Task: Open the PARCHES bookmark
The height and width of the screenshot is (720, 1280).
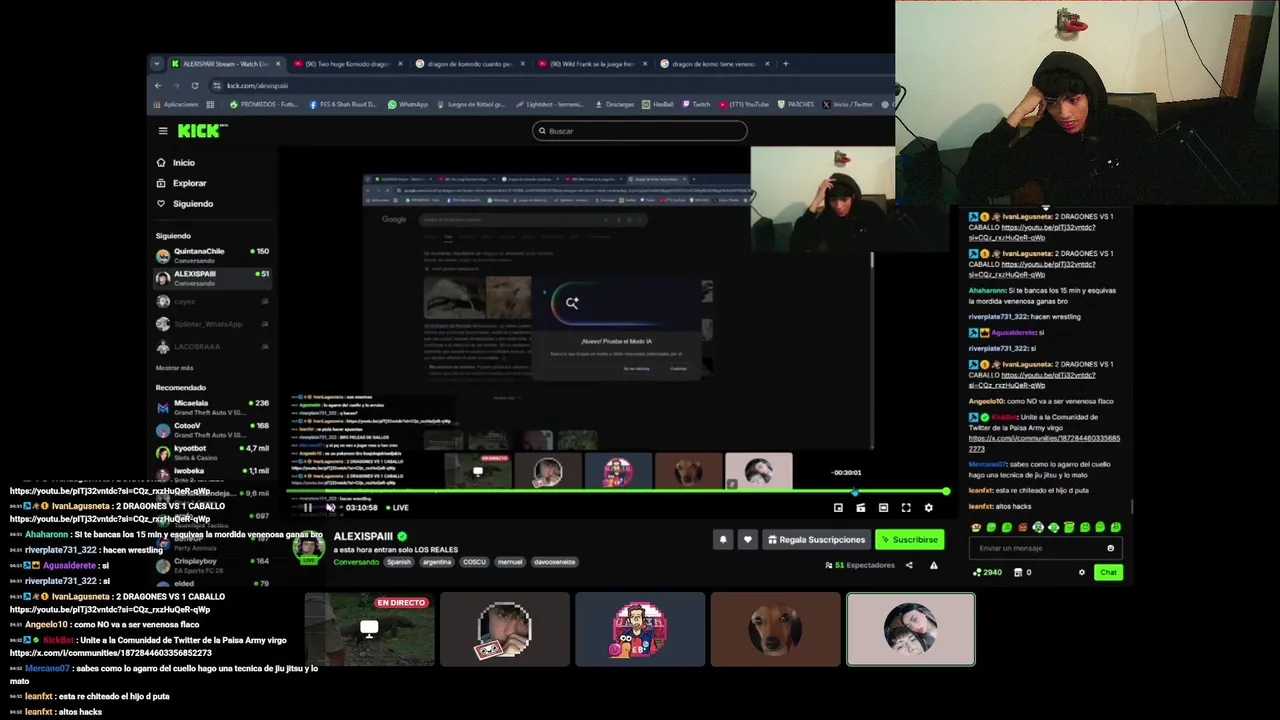Action: [795, 104]
